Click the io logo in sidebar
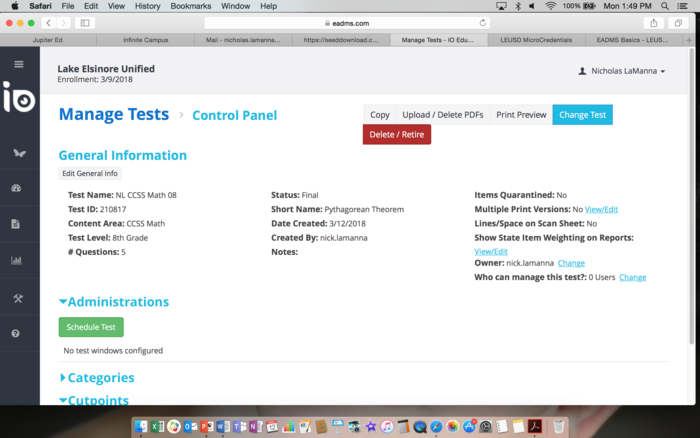700x438 pixels. coord(18,100)
